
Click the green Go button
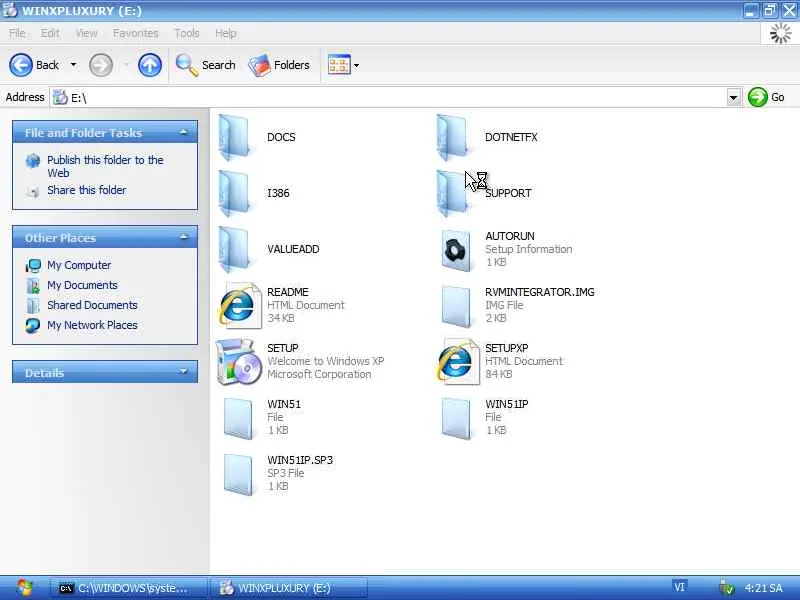click(766, 97)
